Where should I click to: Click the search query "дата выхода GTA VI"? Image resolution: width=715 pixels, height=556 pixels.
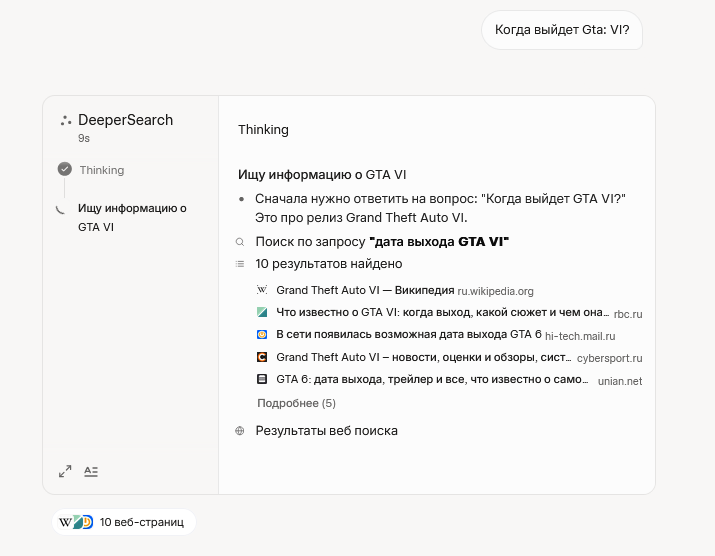pos(439,242)
